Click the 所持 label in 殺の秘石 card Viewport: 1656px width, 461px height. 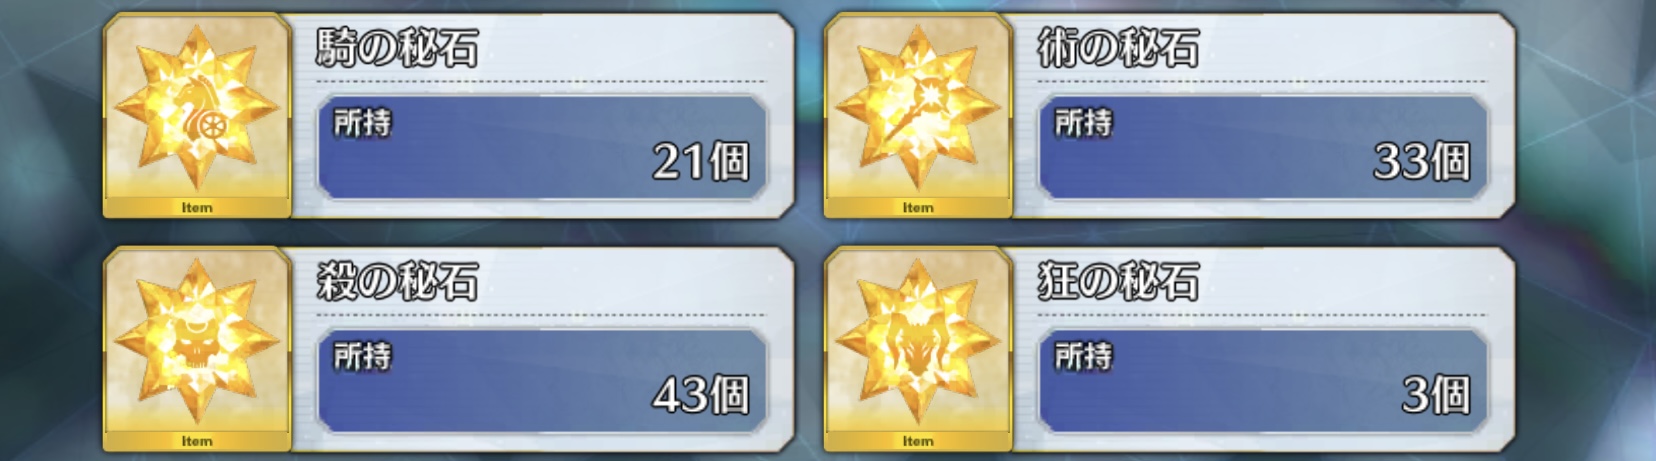[x=363, y=356]
